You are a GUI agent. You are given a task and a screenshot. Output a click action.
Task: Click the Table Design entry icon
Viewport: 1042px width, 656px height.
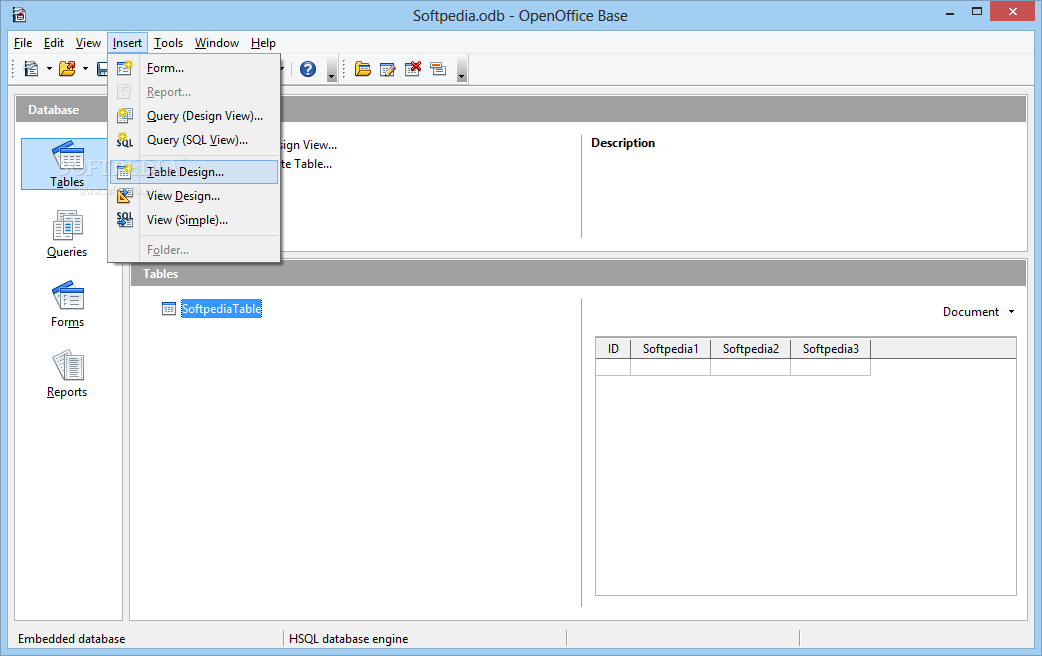[x=124, y=171]
